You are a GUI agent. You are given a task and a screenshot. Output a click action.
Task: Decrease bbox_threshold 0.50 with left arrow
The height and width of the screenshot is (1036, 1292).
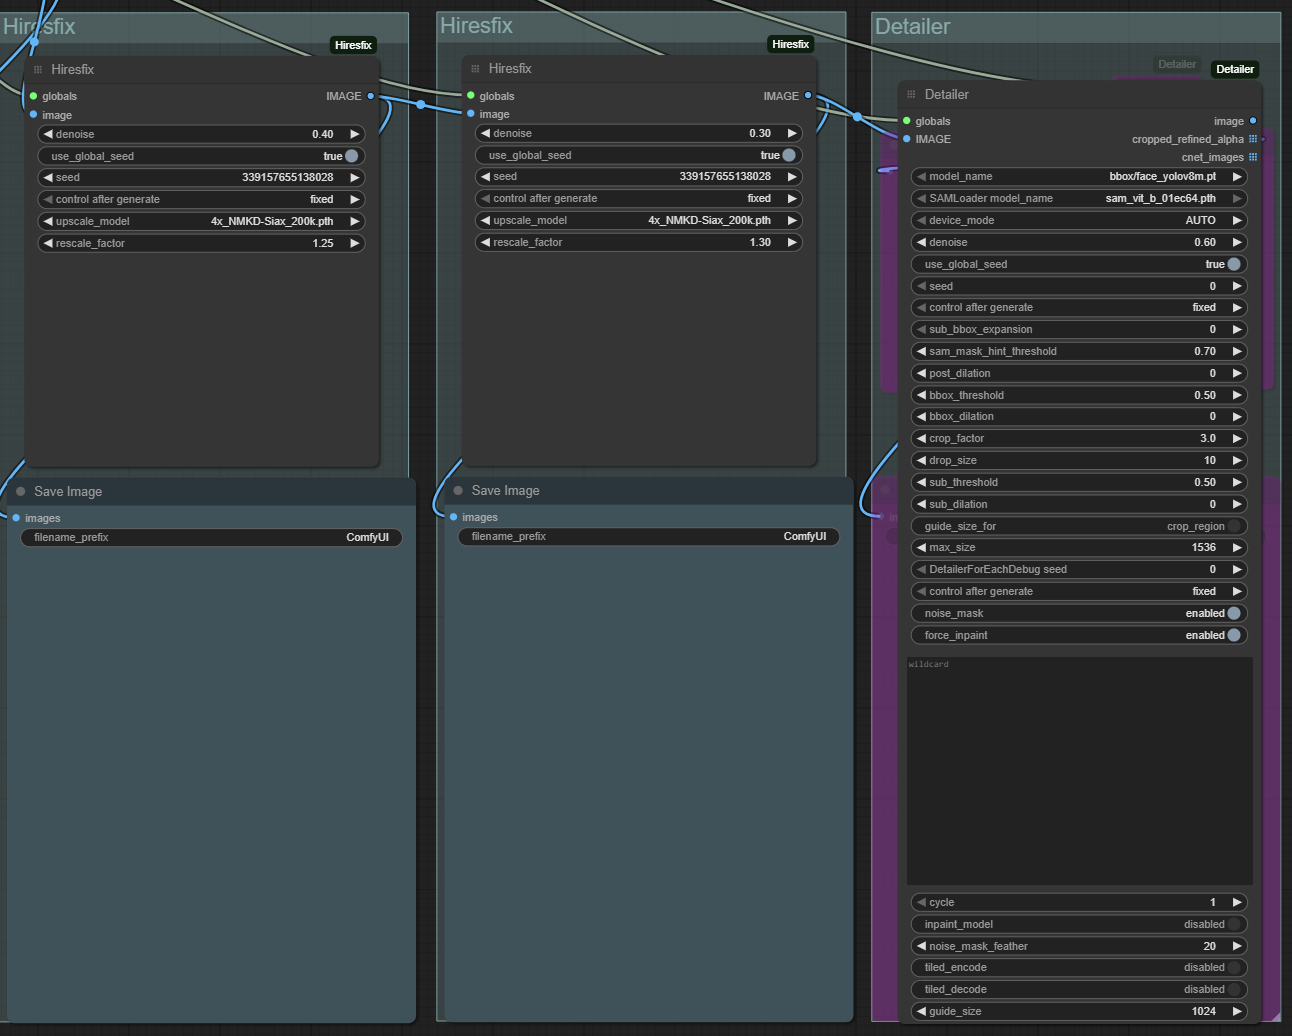pyautogui.click(x=921, y=395)
